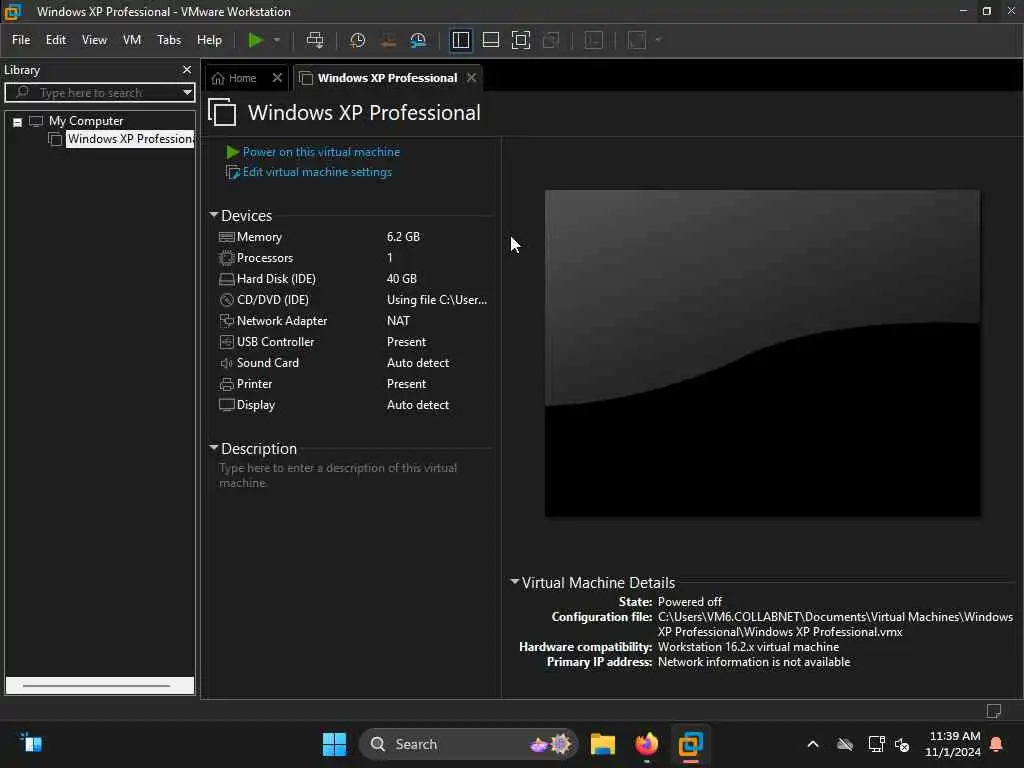This screenshot has height=768, width=1024.
Task: Click the Display device icon
Action: (227, 405)
